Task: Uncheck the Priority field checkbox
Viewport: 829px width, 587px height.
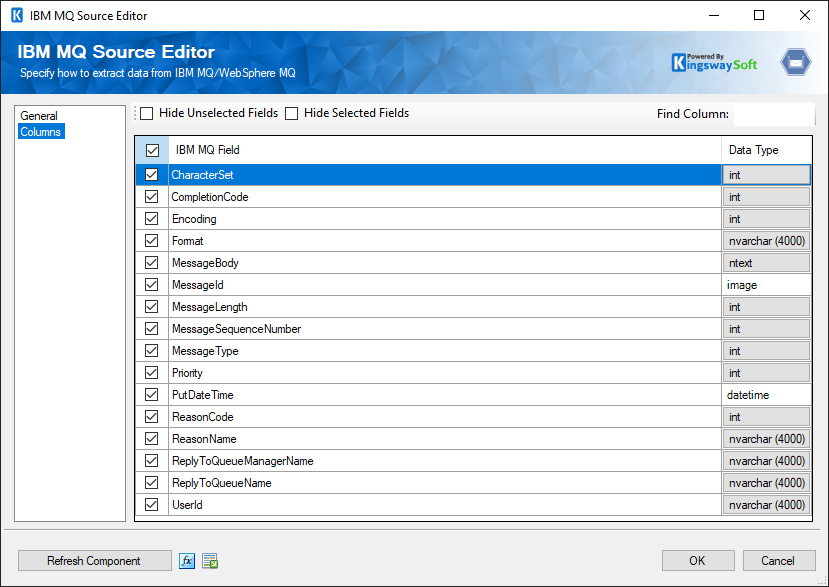Action: click(x=152, y=373)
